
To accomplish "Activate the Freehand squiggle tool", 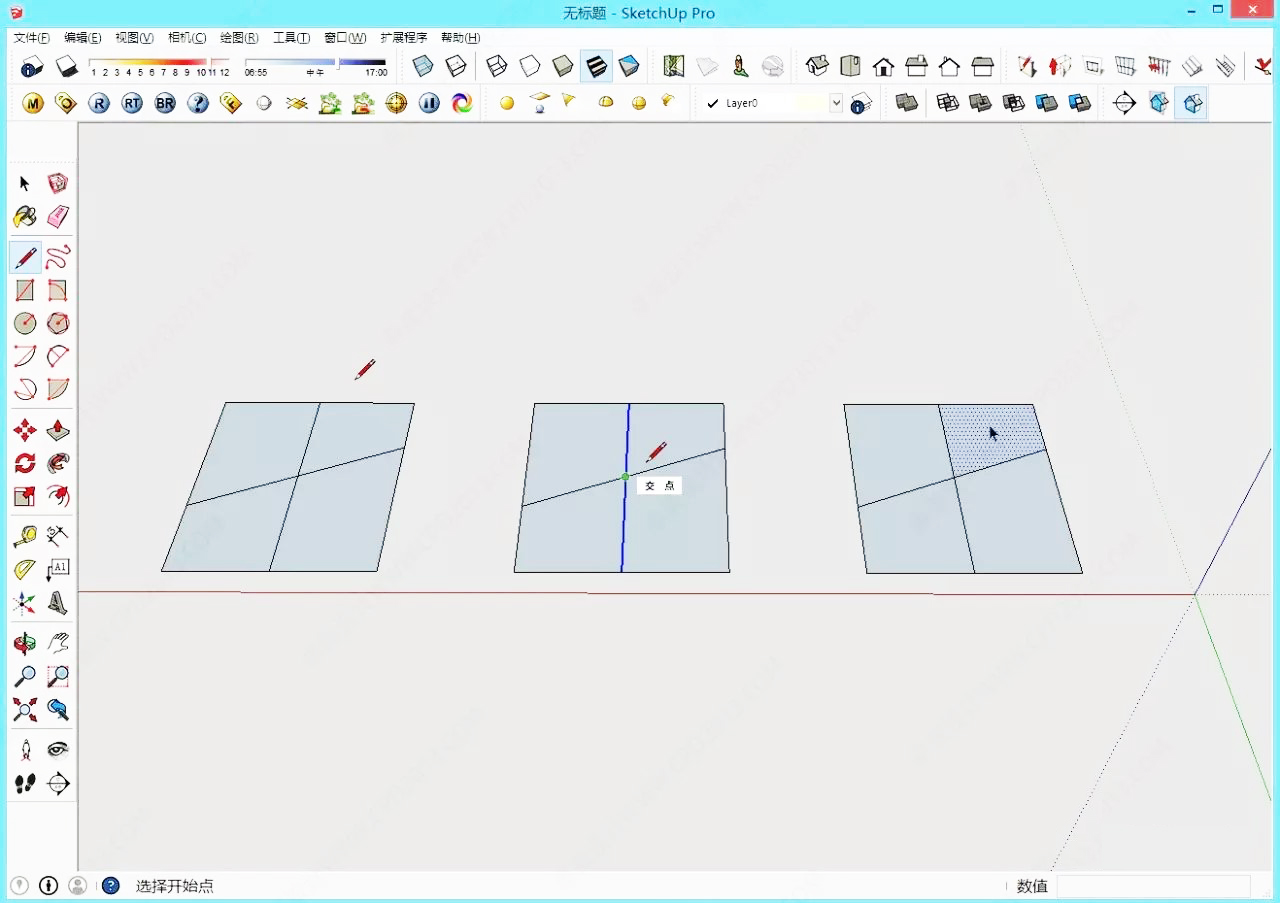I will [x=58, y=257].
